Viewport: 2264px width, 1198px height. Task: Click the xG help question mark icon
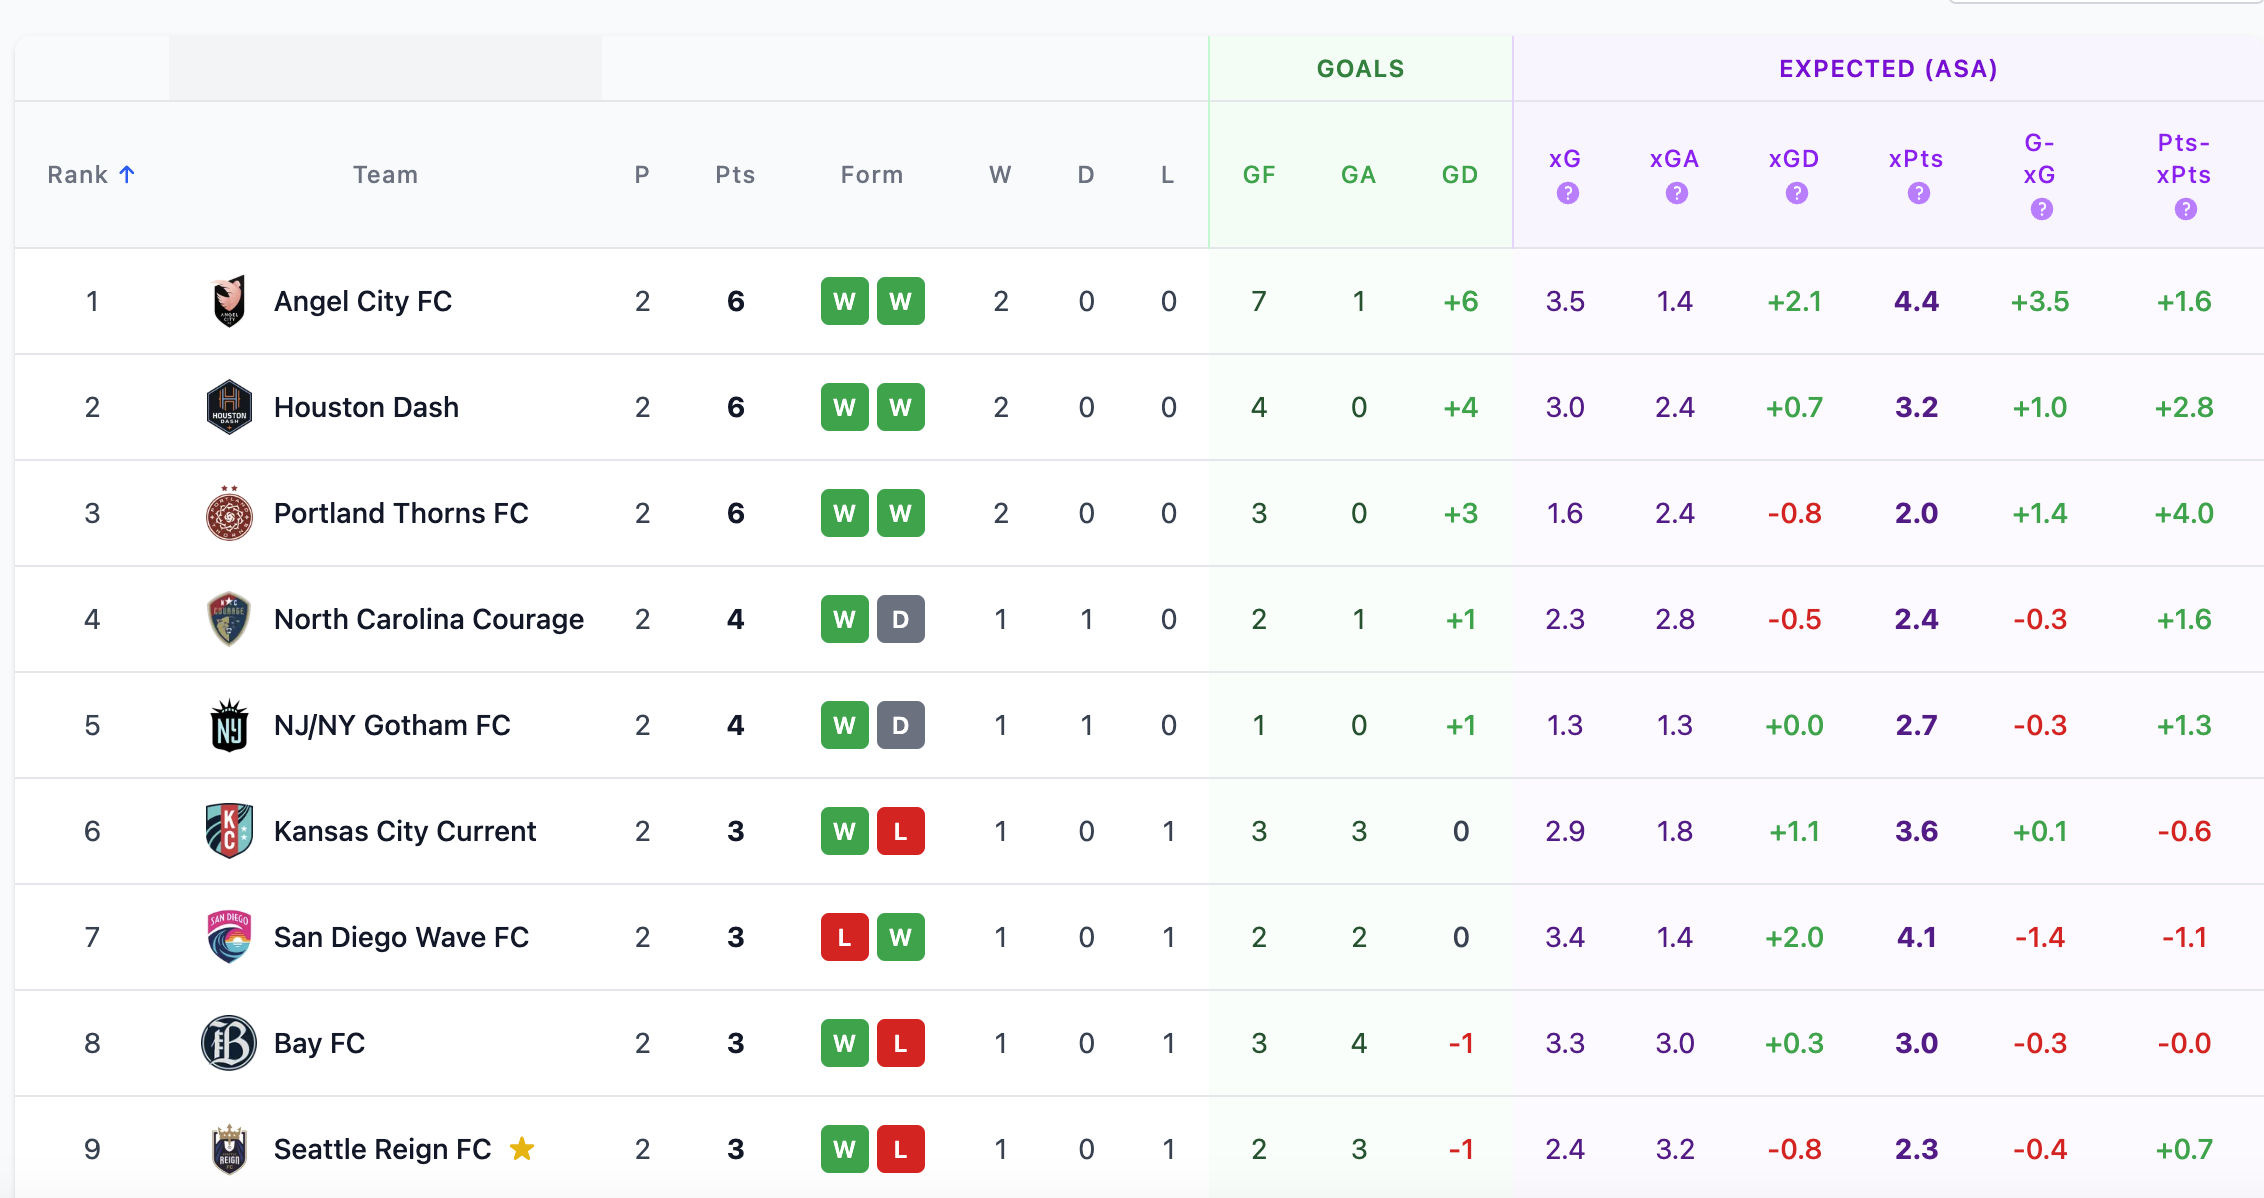click(1567, 194)
